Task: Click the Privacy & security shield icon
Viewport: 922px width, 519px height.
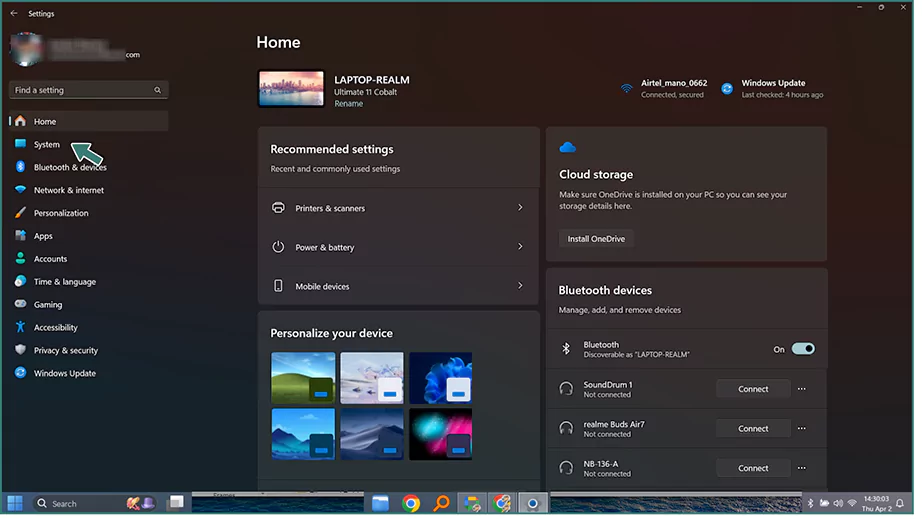Action: tap(21, 352)
